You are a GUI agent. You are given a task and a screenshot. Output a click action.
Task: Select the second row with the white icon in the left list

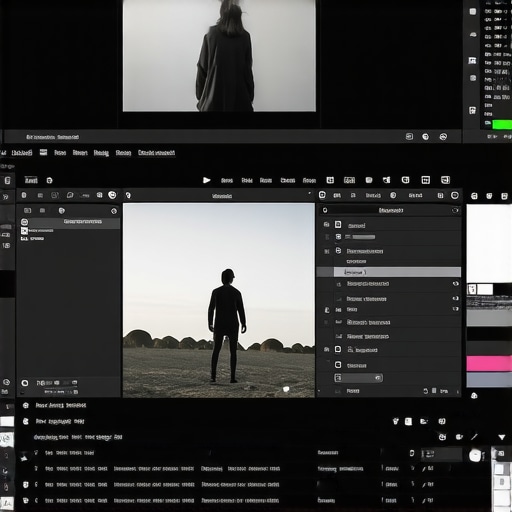[37, 231]
